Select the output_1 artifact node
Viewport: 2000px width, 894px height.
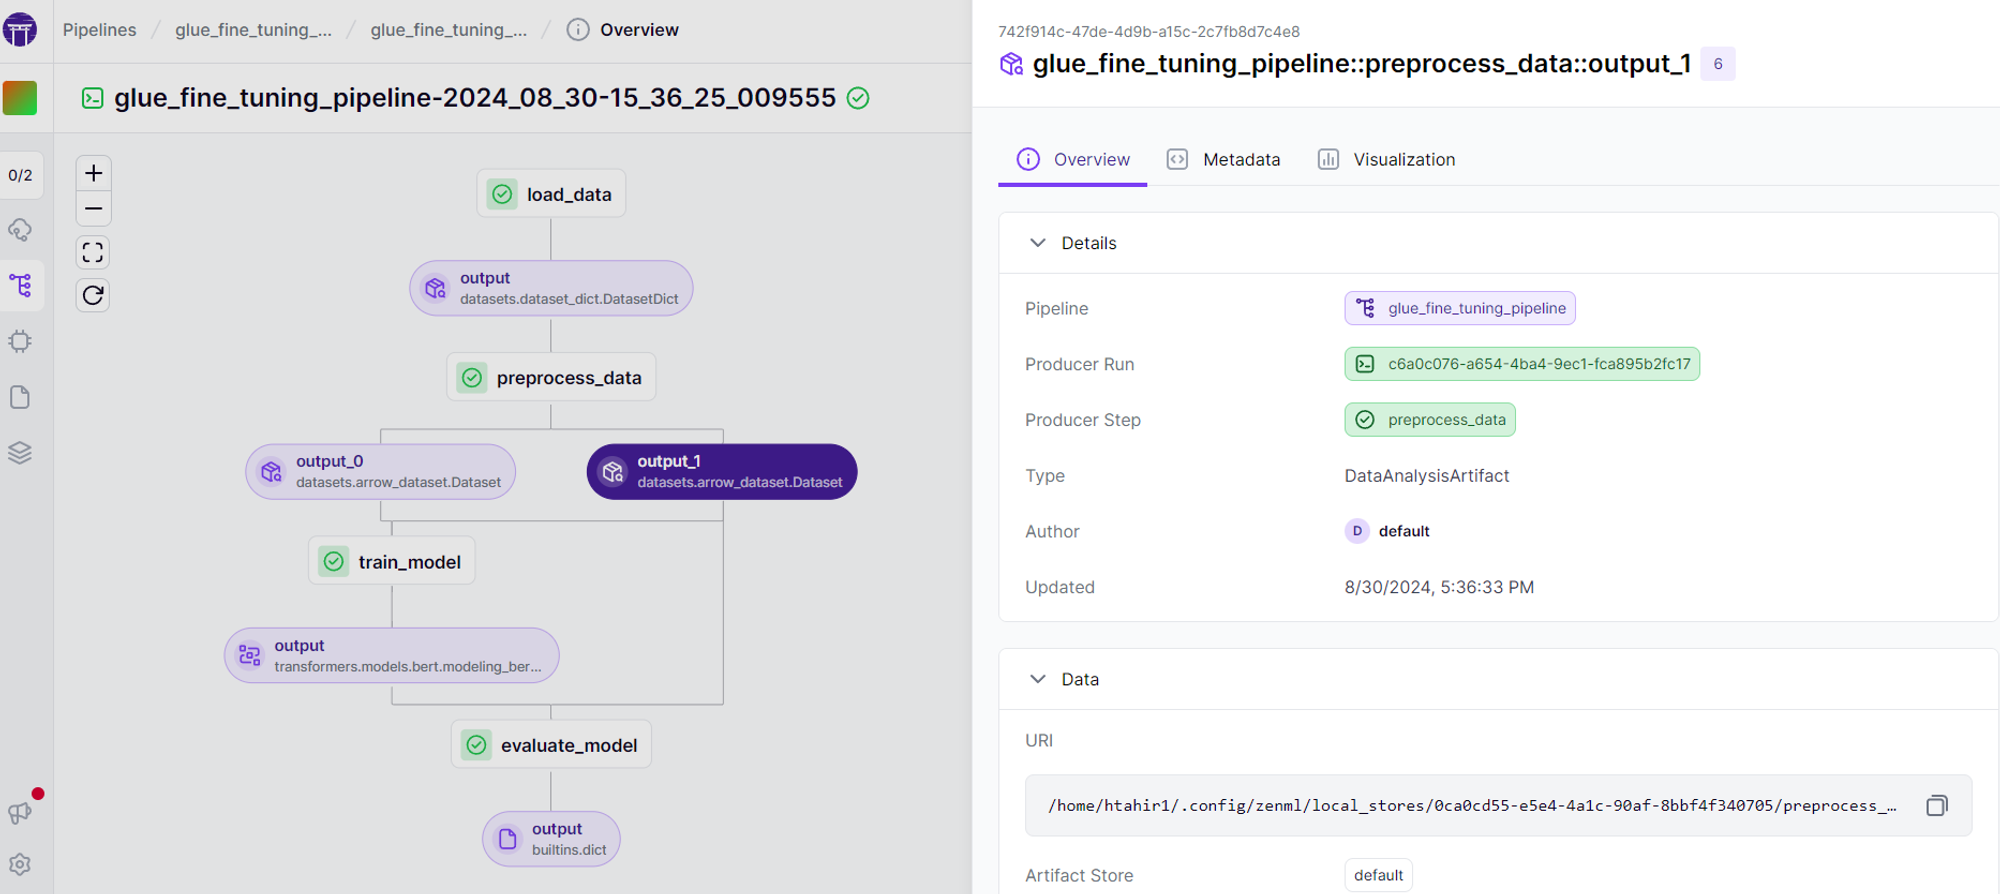(722, 472)
